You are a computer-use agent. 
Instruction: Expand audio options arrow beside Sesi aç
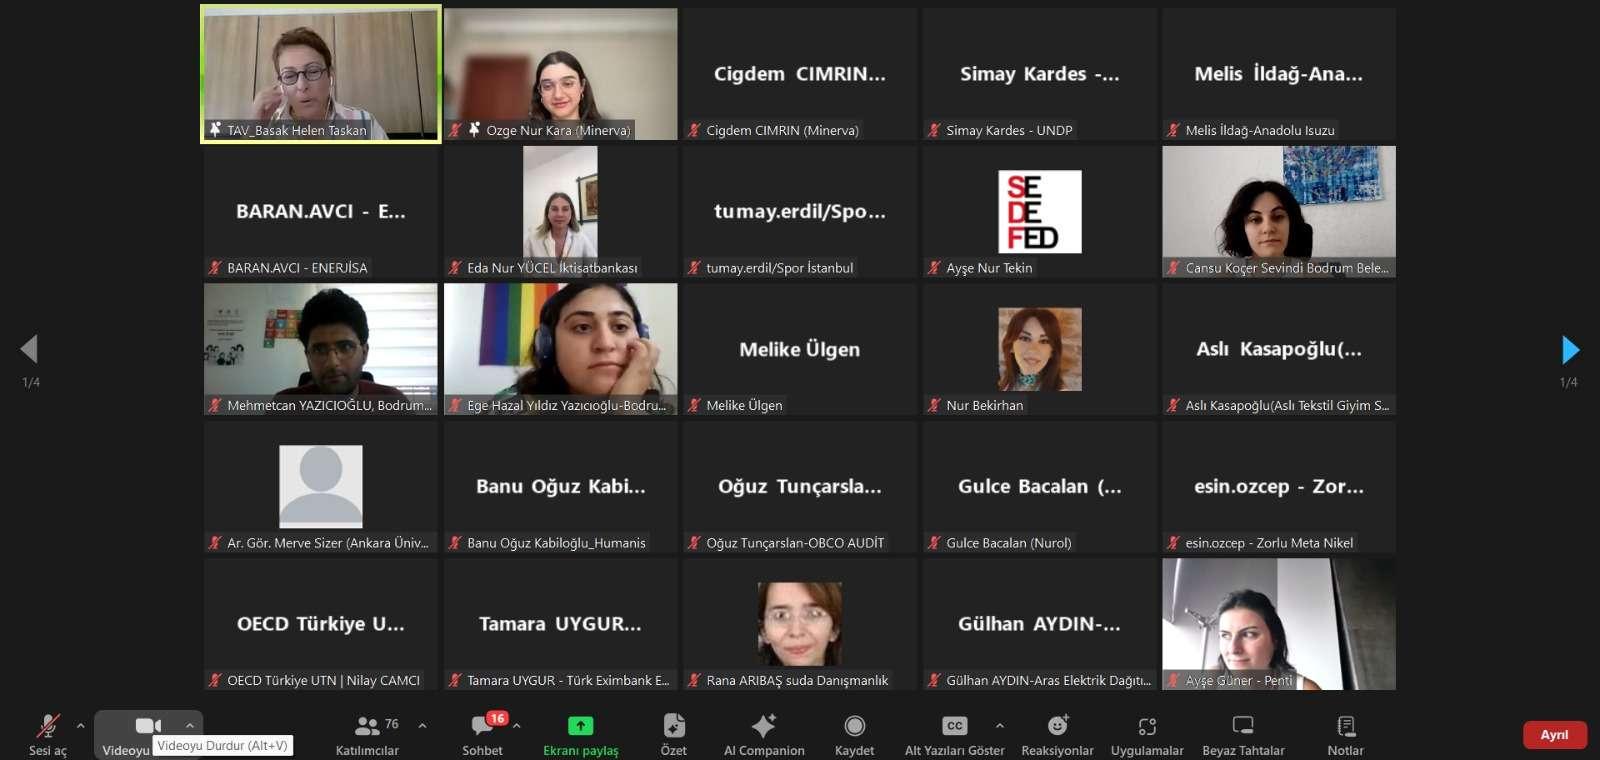(81, 726)
